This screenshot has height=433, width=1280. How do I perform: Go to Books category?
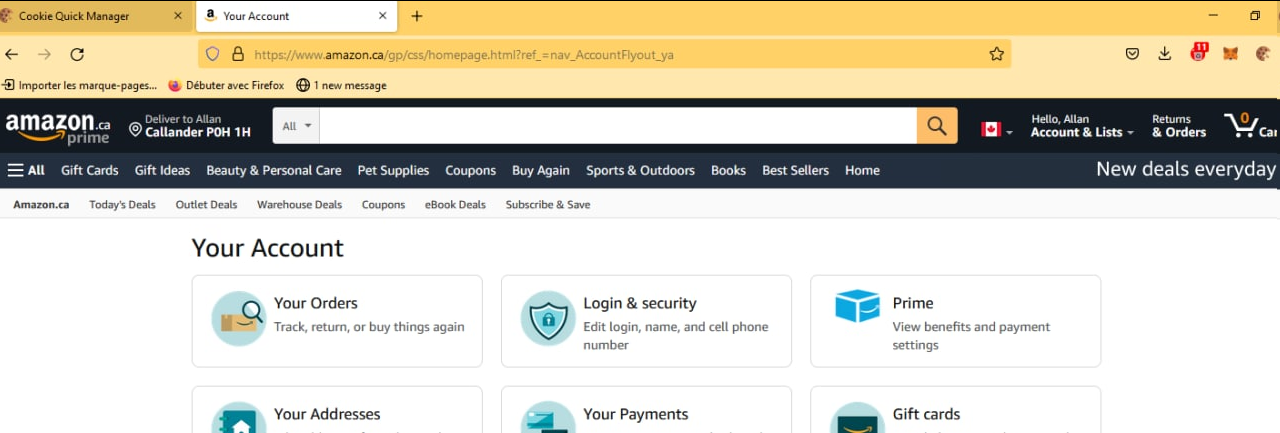point(728,170)
